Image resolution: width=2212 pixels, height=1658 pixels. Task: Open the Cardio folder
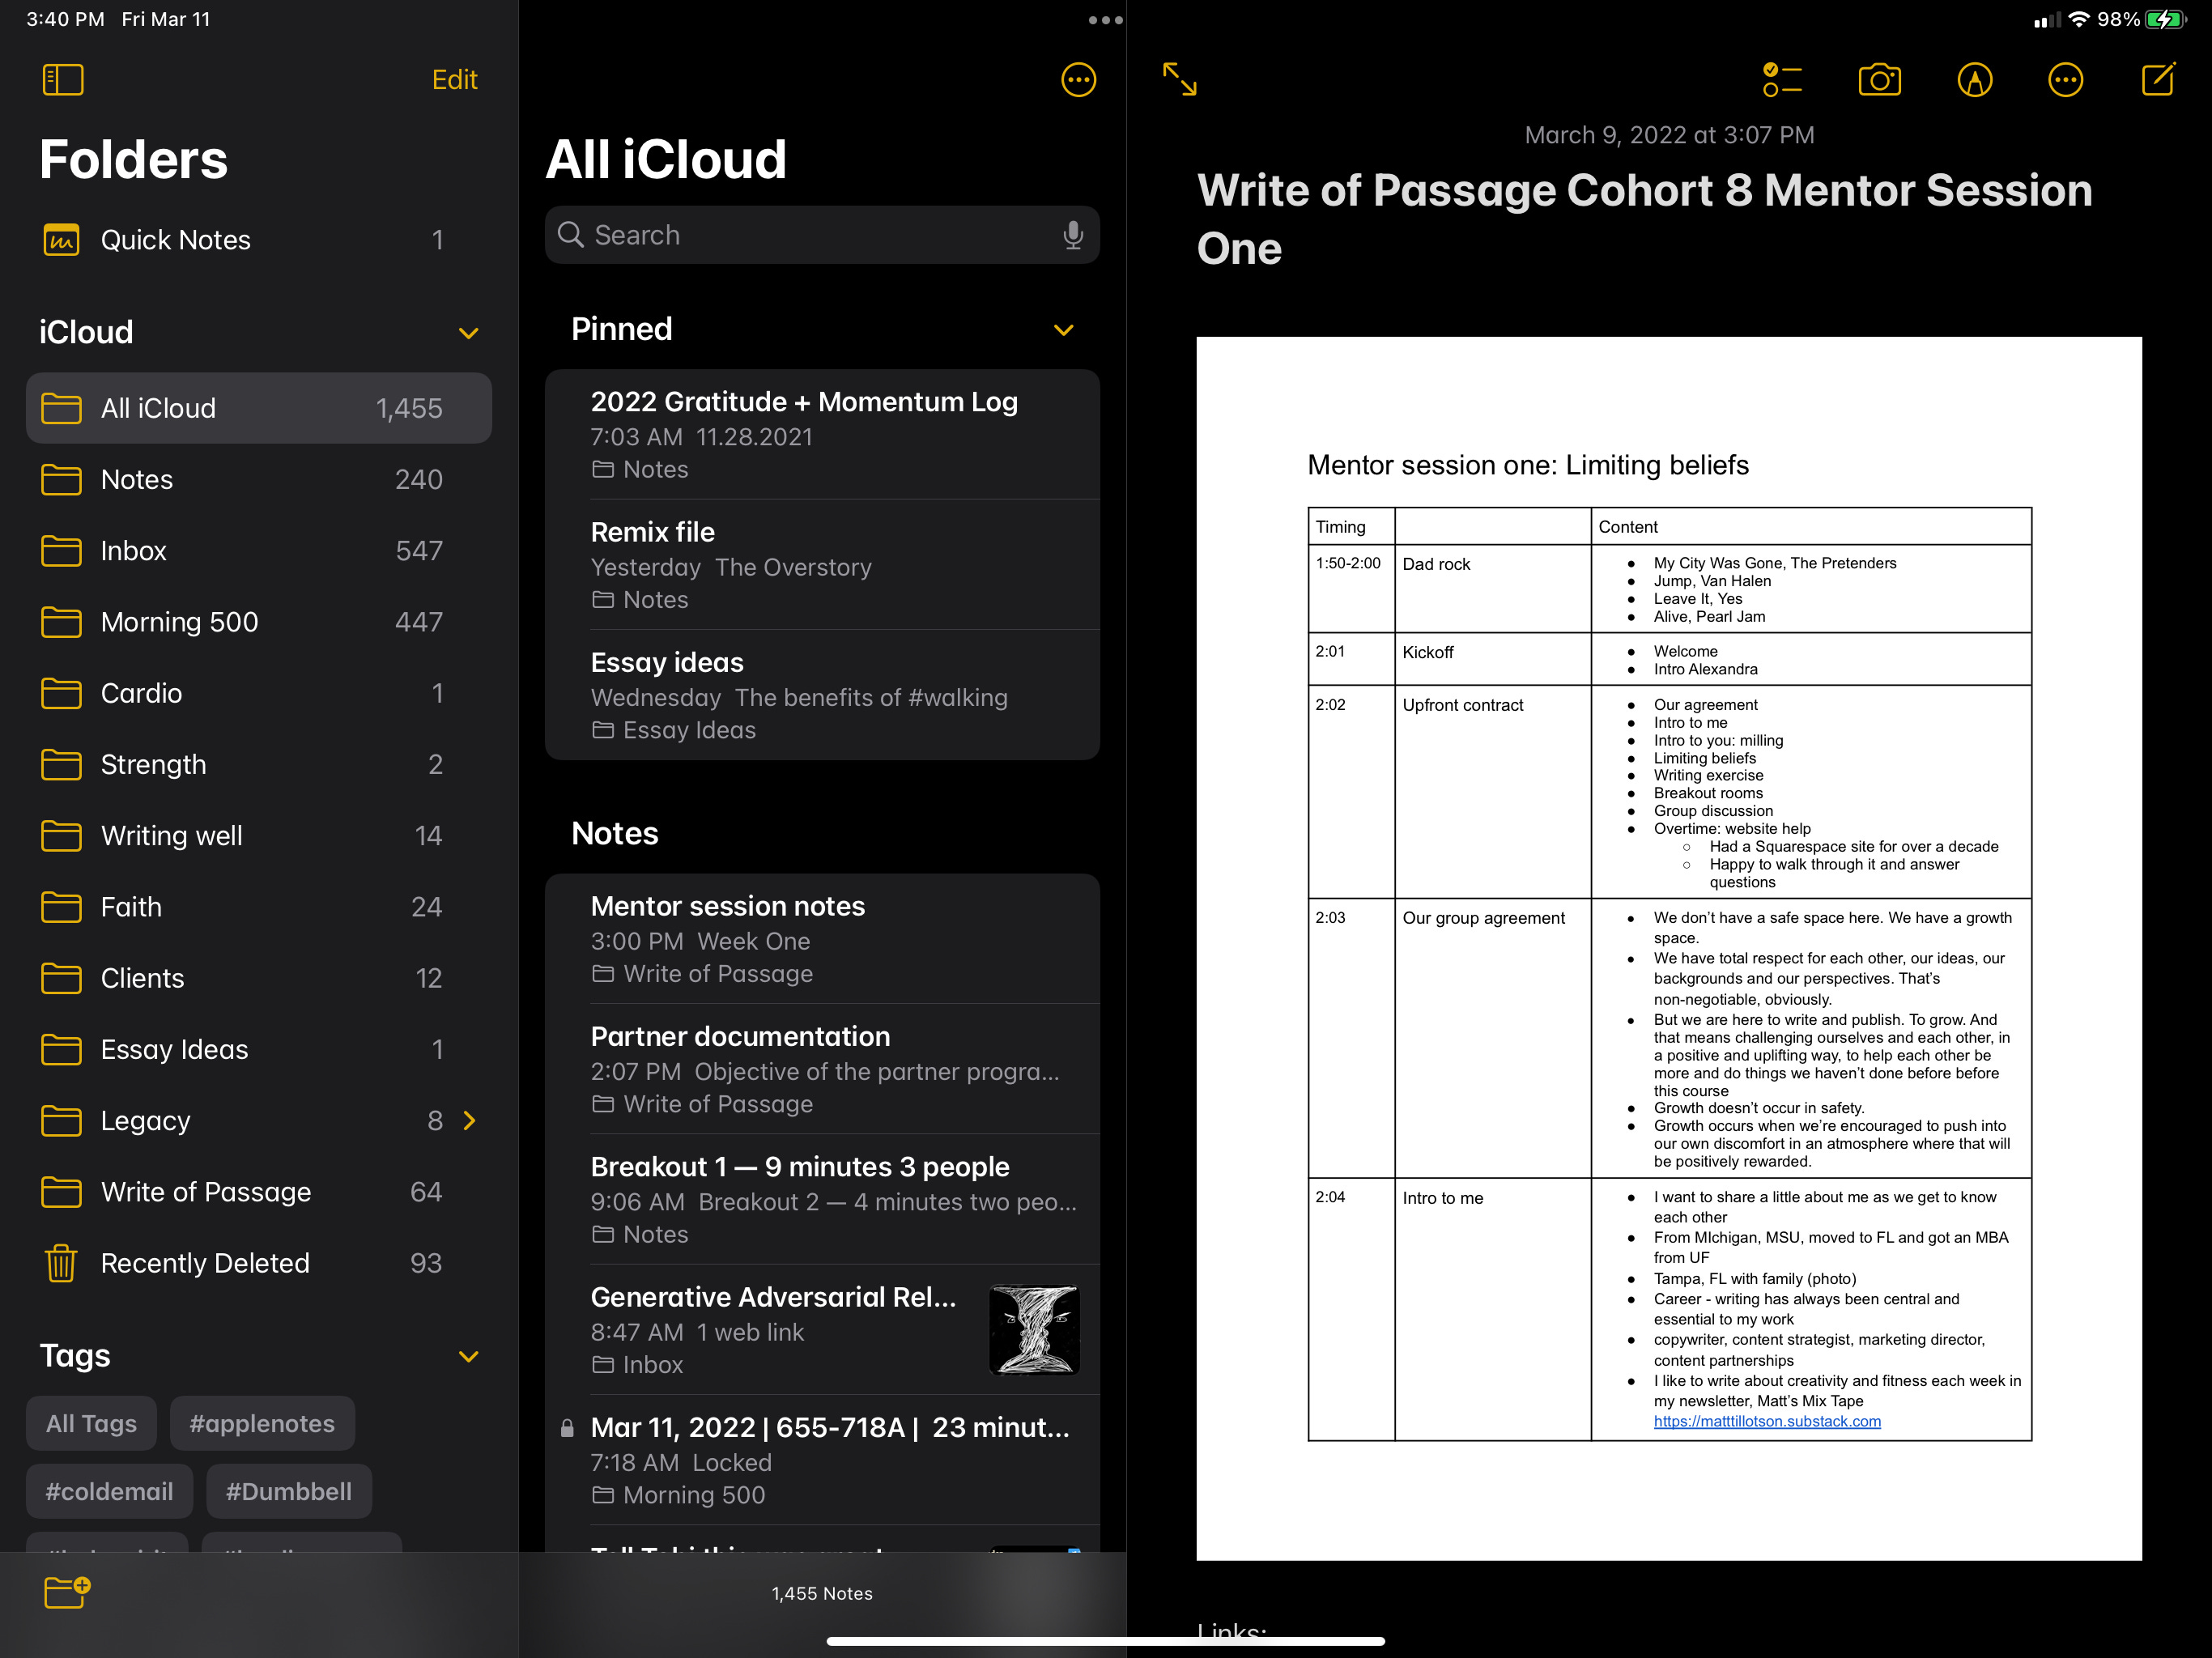pos(259,693)
